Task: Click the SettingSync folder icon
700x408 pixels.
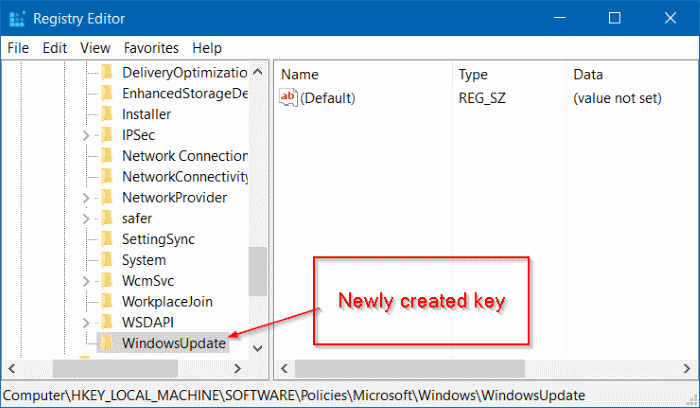Action: [x=107, y=239]
